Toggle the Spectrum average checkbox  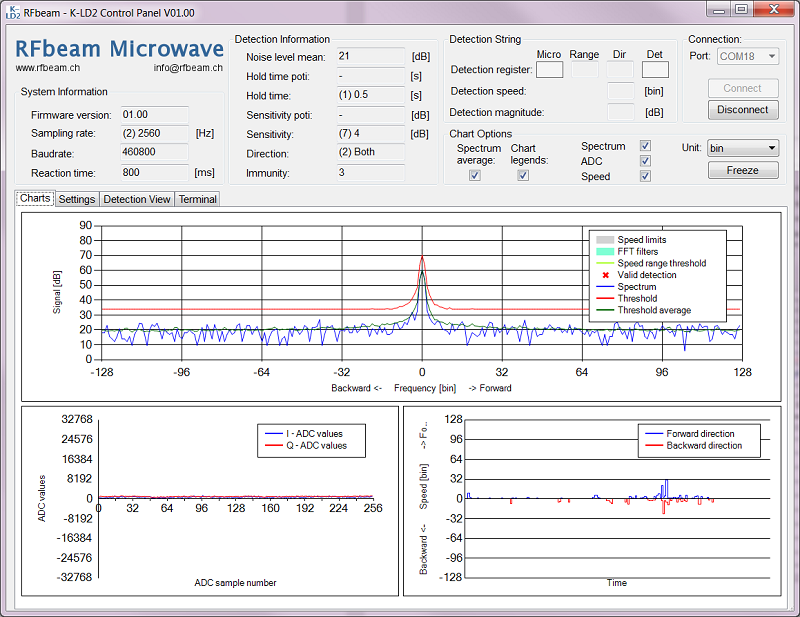point(475,175)
